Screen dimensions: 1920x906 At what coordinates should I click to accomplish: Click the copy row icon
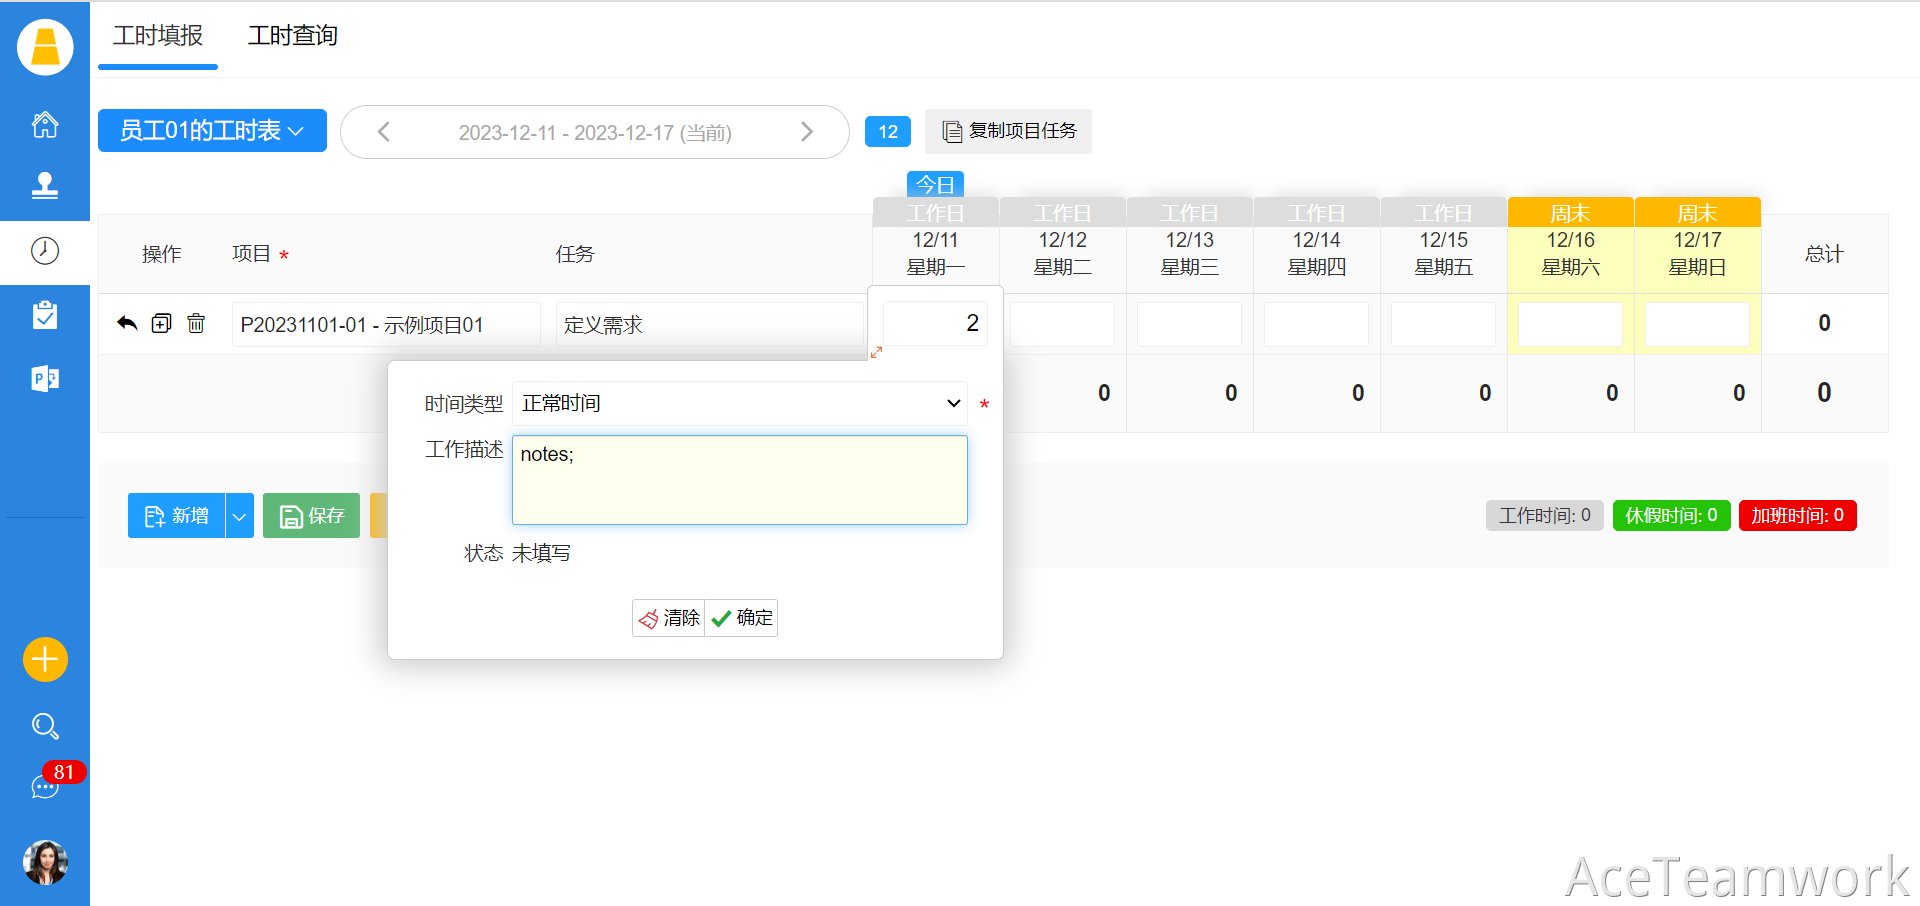[x=161, y=323]
